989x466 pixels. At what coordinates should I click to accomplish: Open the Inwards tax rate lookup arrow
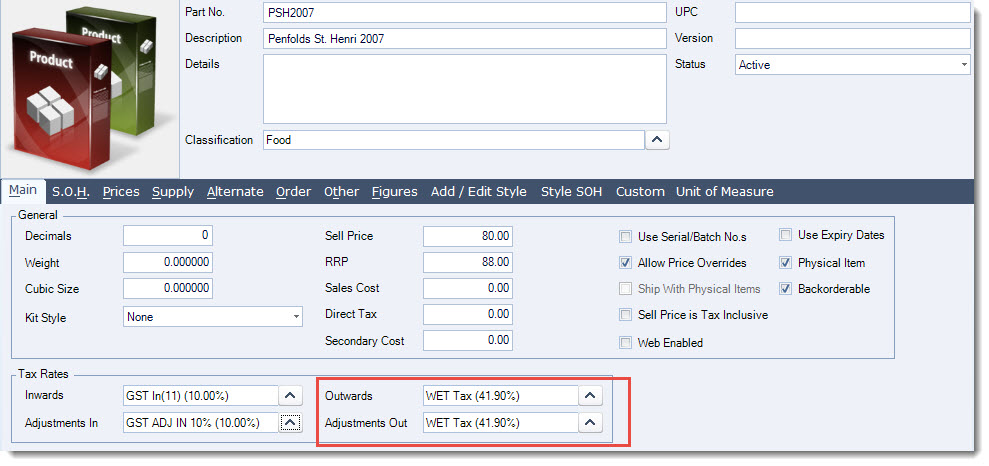click(290, 395)
